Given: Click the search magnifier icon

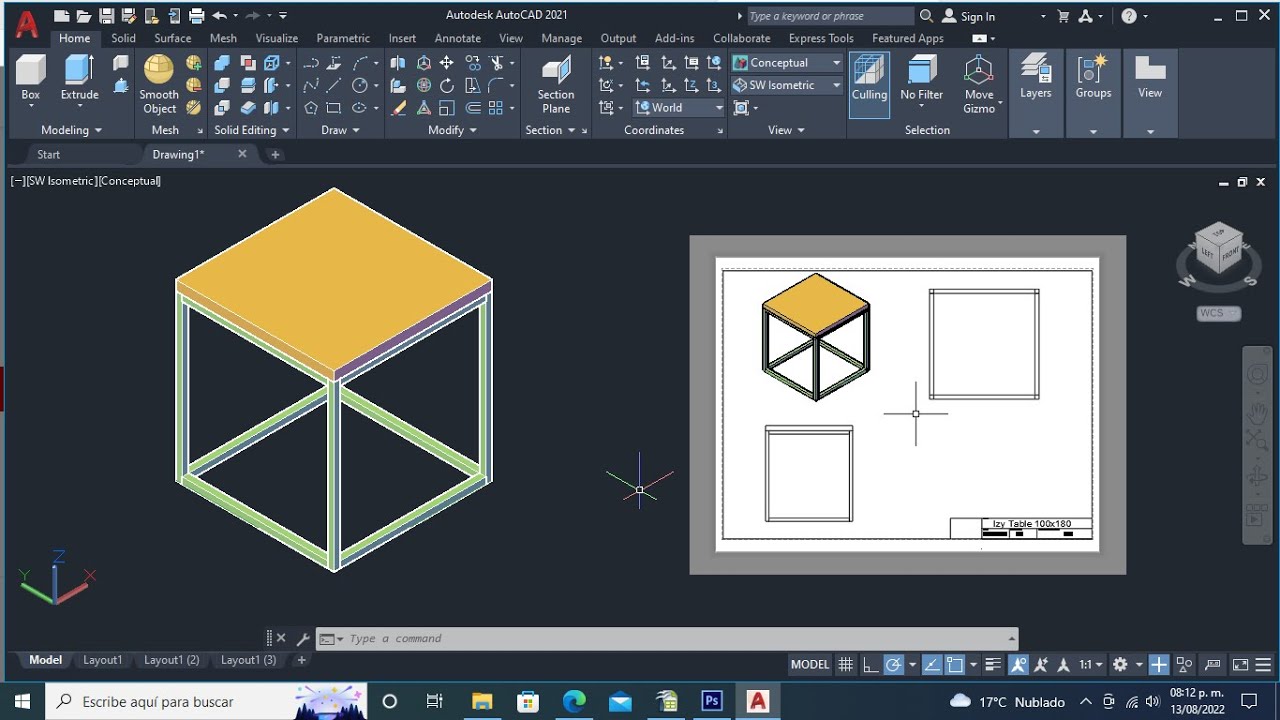Looking at the screenshot, I should pyautogui.click(x=926, y=16).
